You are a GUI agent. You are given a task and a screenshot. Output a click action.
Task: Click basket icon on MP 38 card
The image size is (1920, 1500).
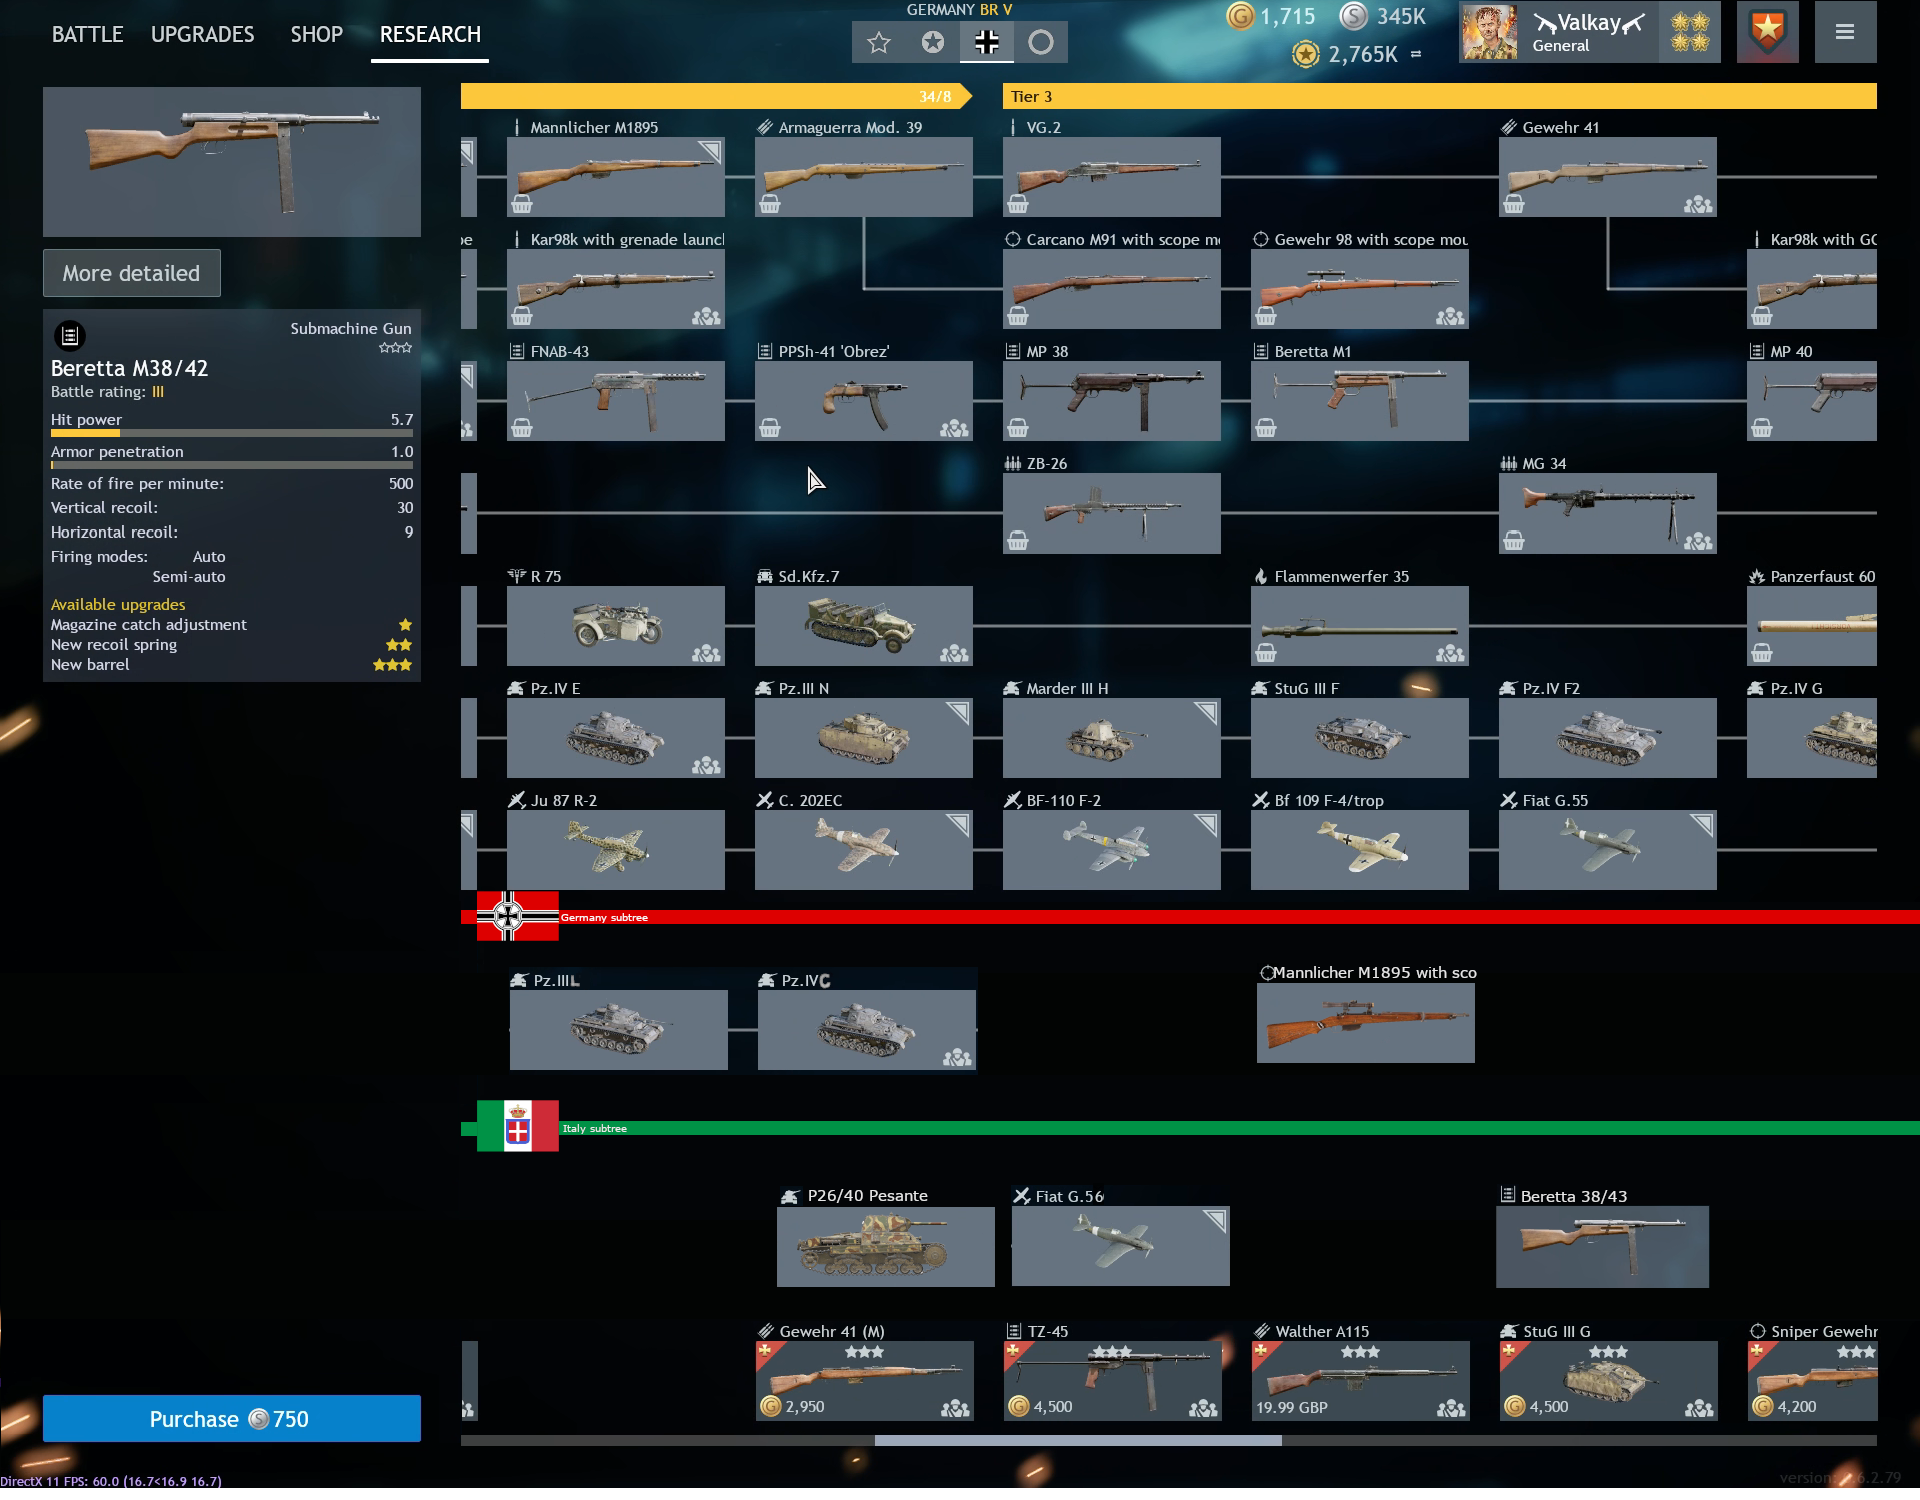(x=1018, y=428)
